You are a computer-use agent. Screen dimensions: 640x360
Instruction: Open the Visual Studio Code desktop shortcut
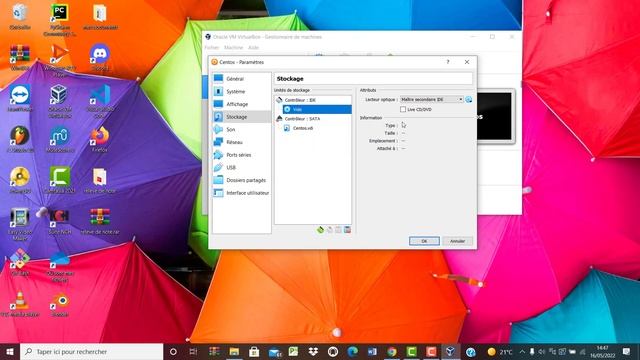[x=100, y=101]
